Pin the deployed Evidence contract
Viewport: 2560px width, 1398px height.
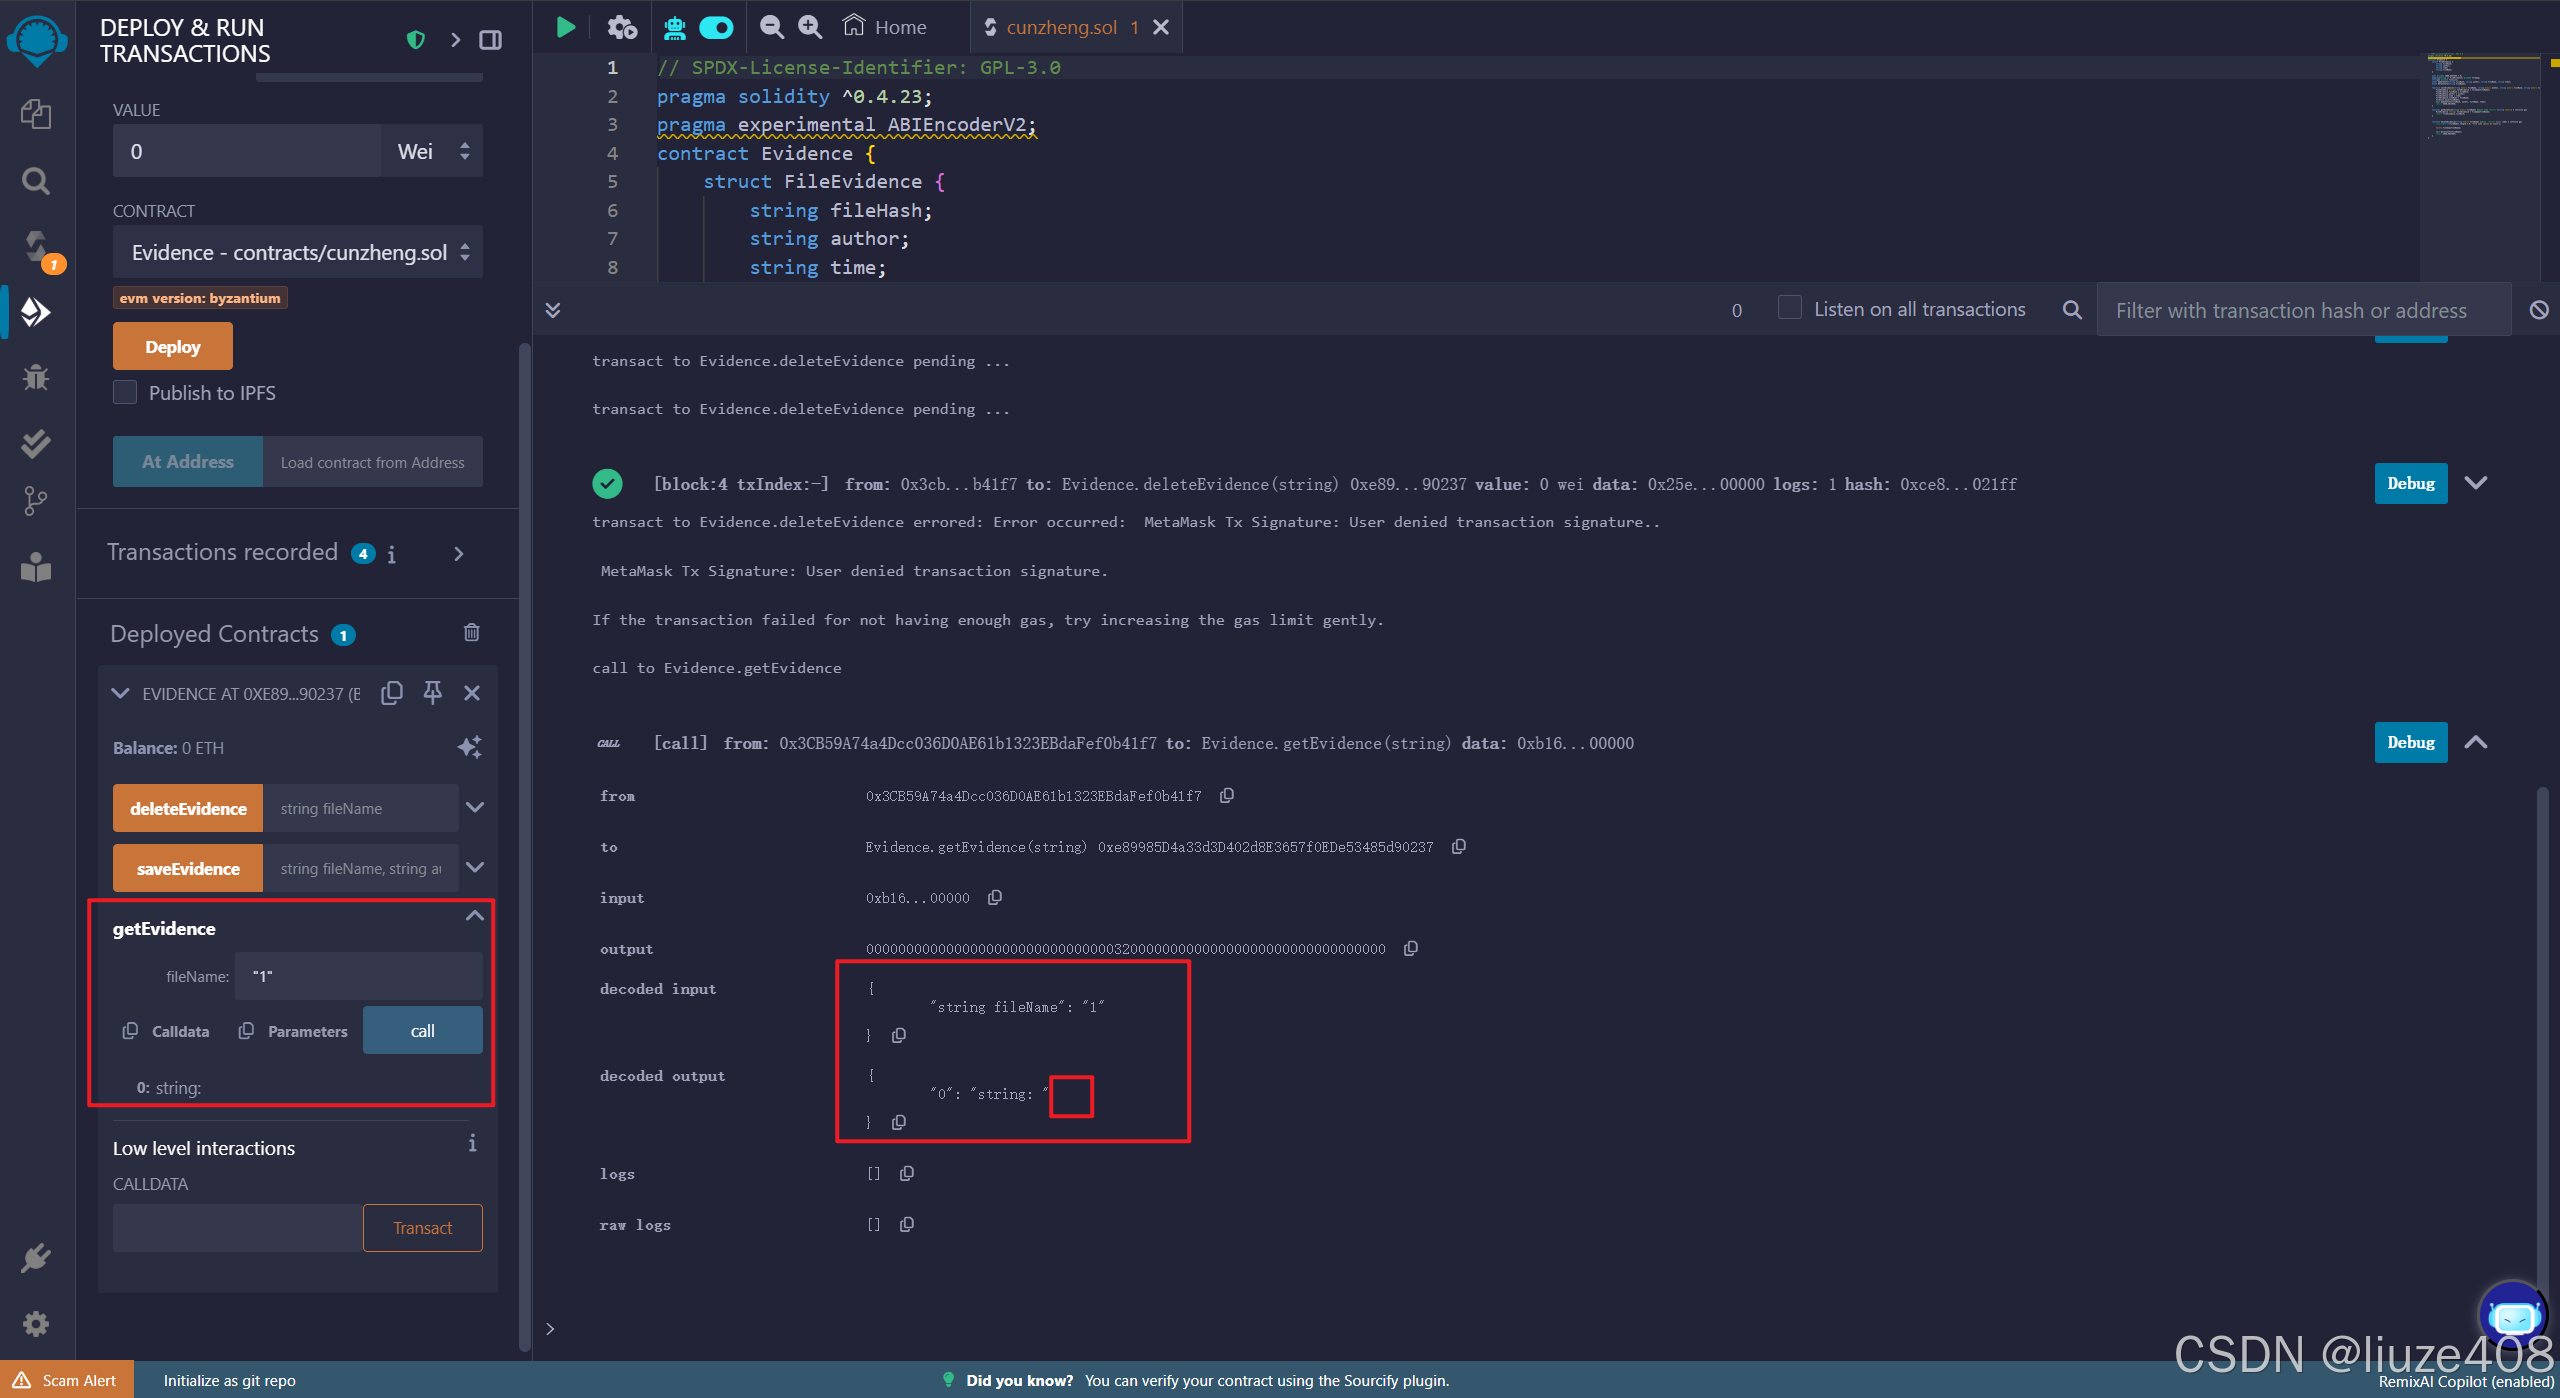[432, 692]
